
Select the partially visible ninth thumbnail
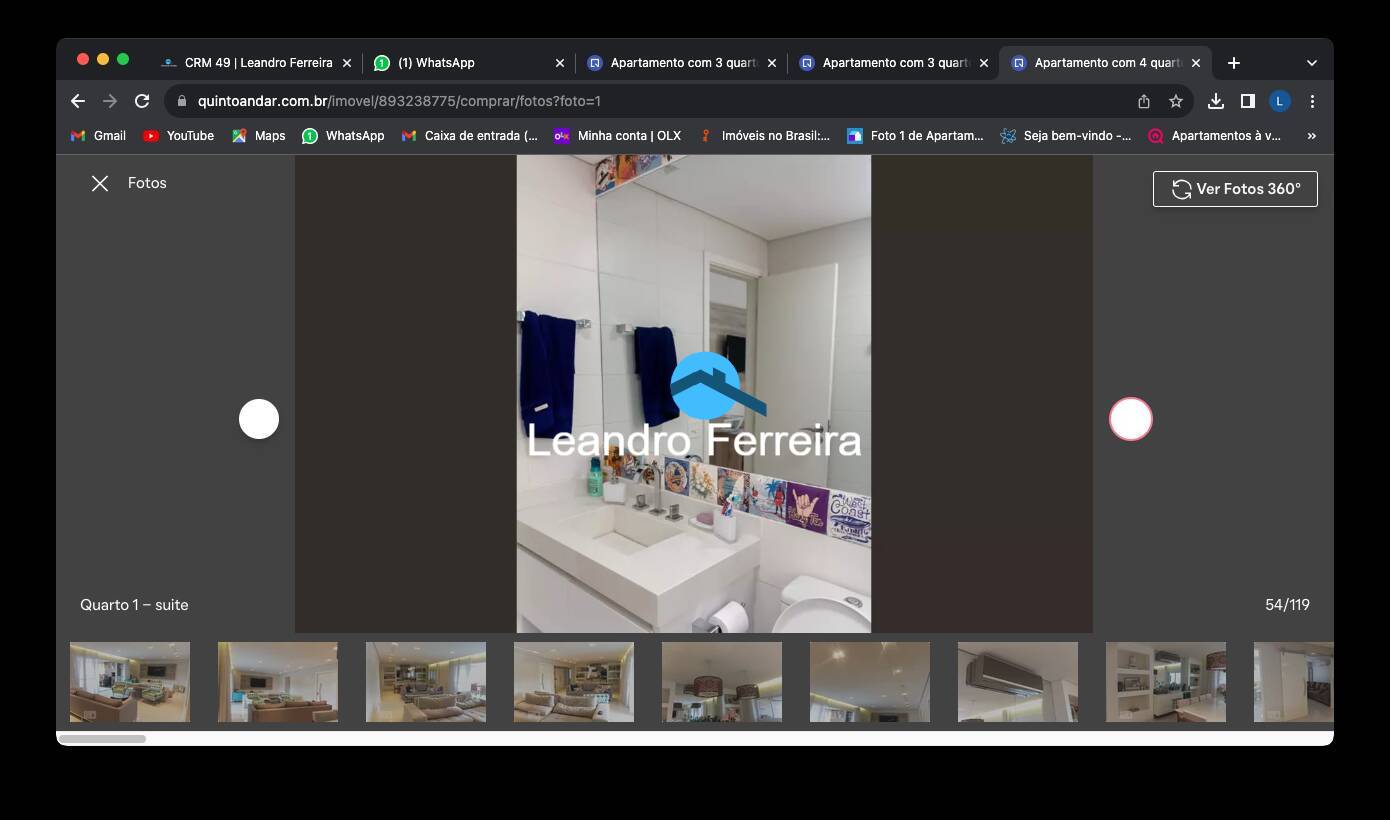[1294, 682]
